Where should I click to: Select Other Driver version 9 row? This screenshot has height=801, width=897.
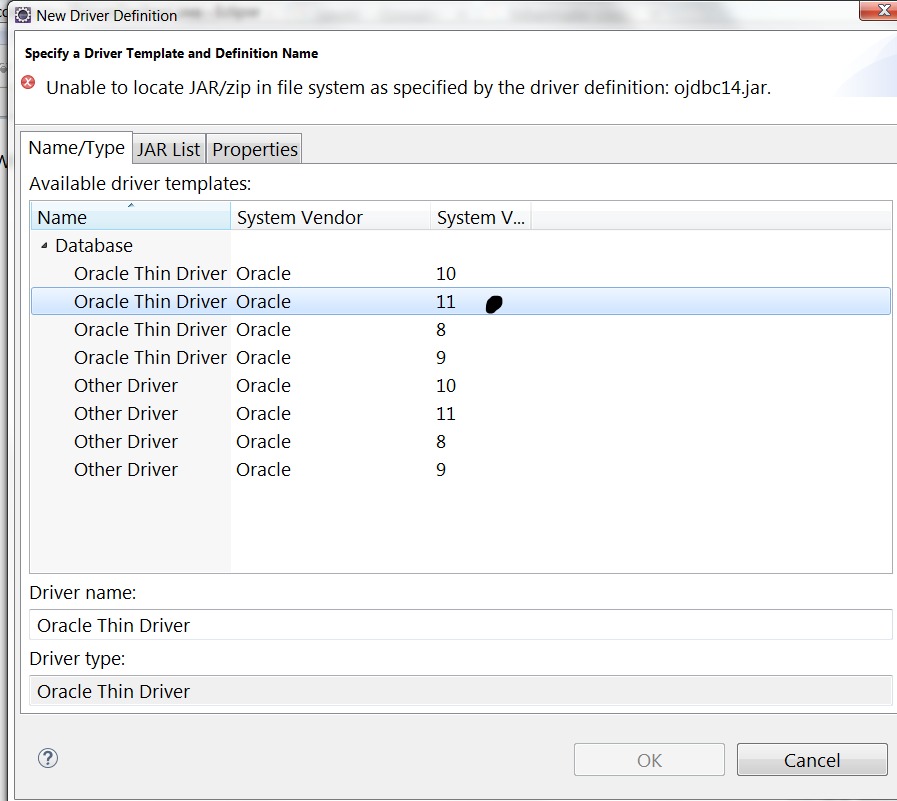point(461,470)
